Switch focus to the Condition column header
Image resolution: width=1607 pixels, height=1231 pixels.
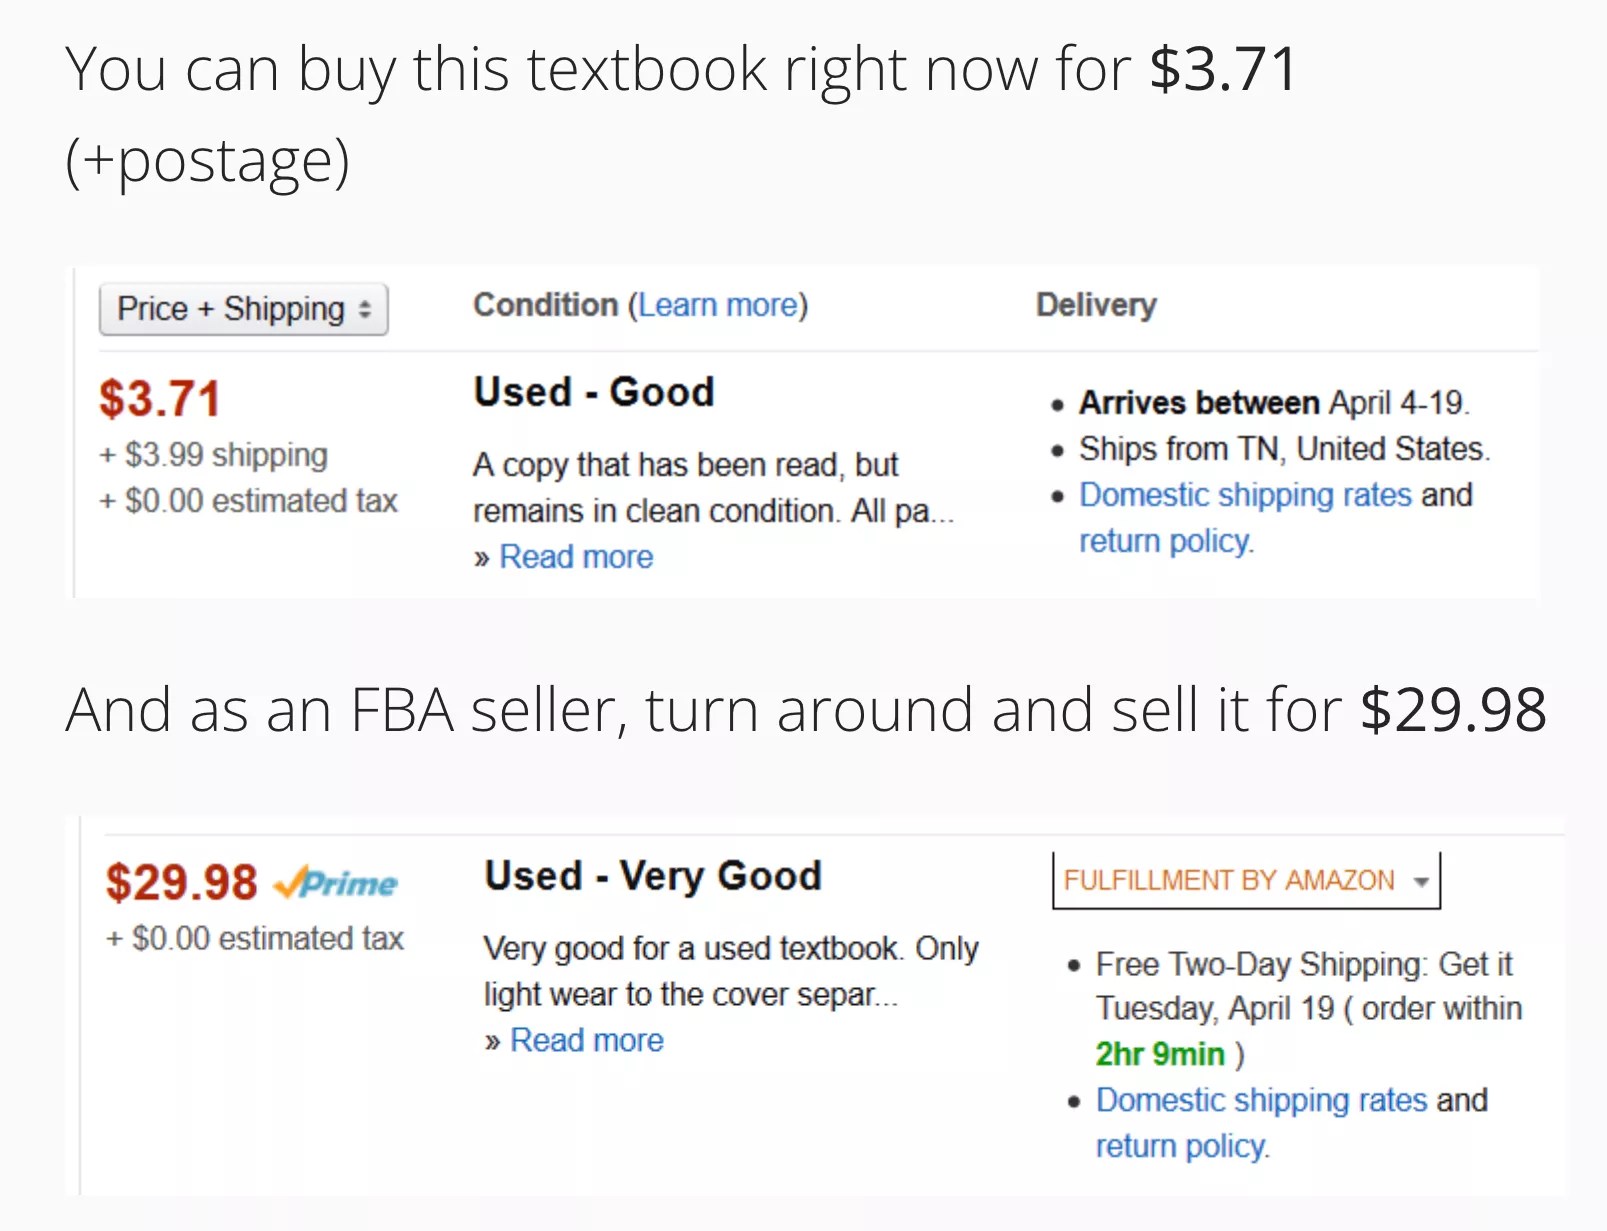(x=545, y=306)
